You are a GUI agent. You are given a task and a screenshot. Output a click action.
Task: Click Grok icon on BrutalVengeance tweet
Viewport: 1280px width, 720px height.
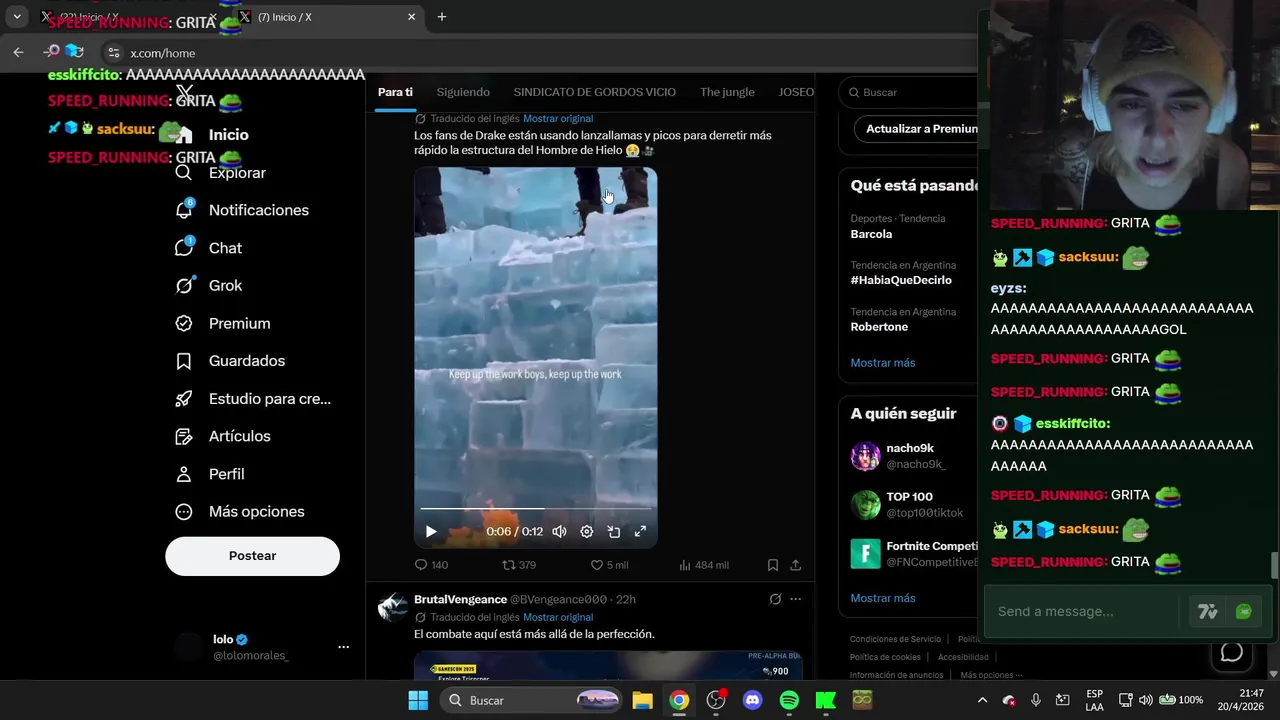(x=775, y=600)
